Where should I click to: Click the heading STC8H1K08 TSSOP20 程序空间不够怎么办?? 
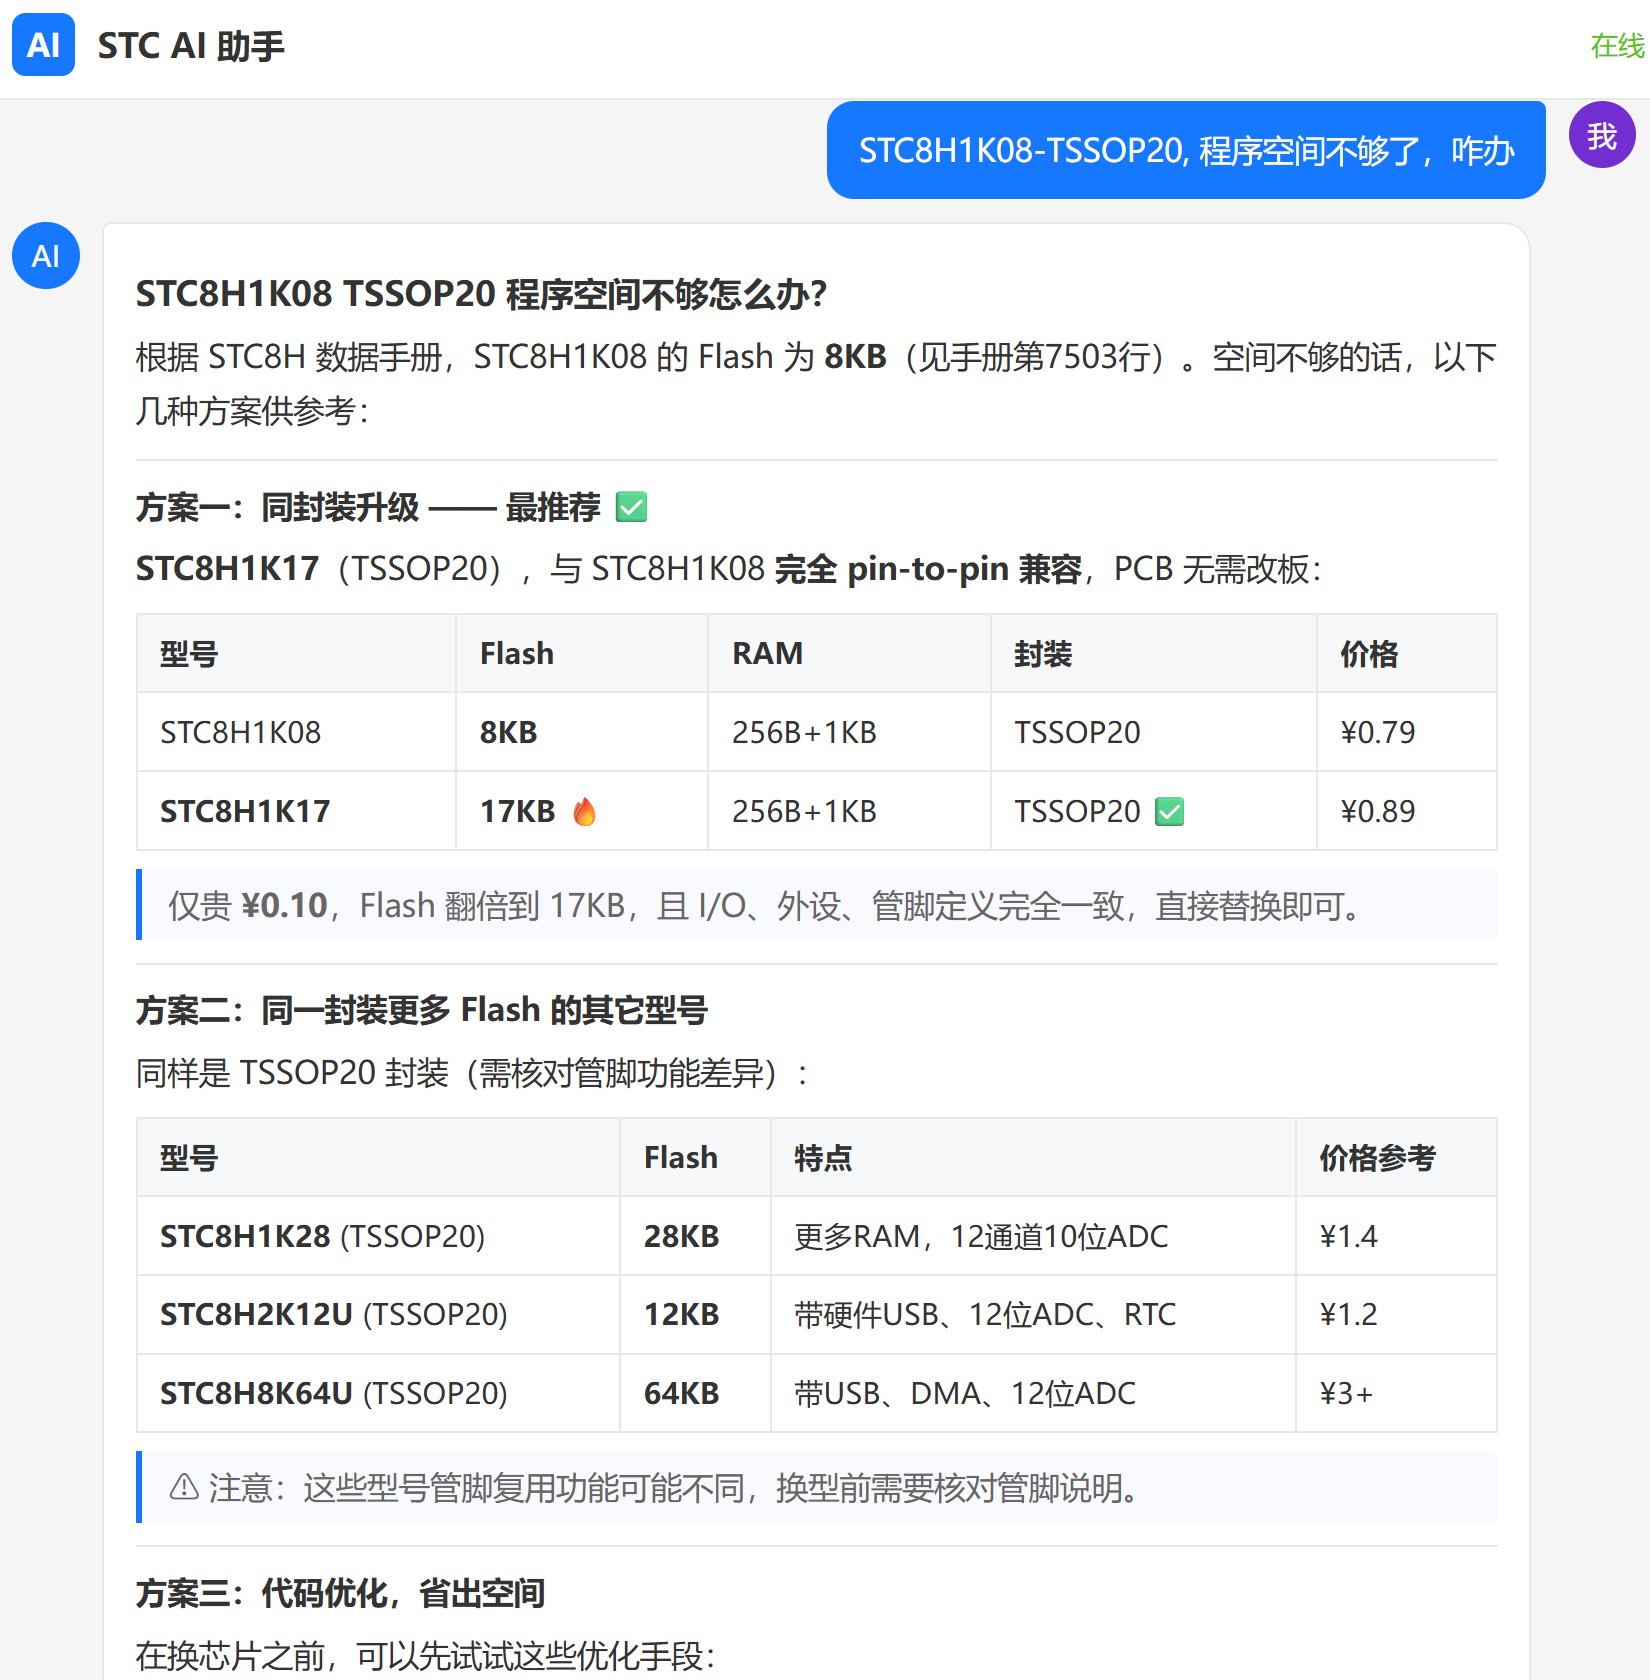[481, 294]
